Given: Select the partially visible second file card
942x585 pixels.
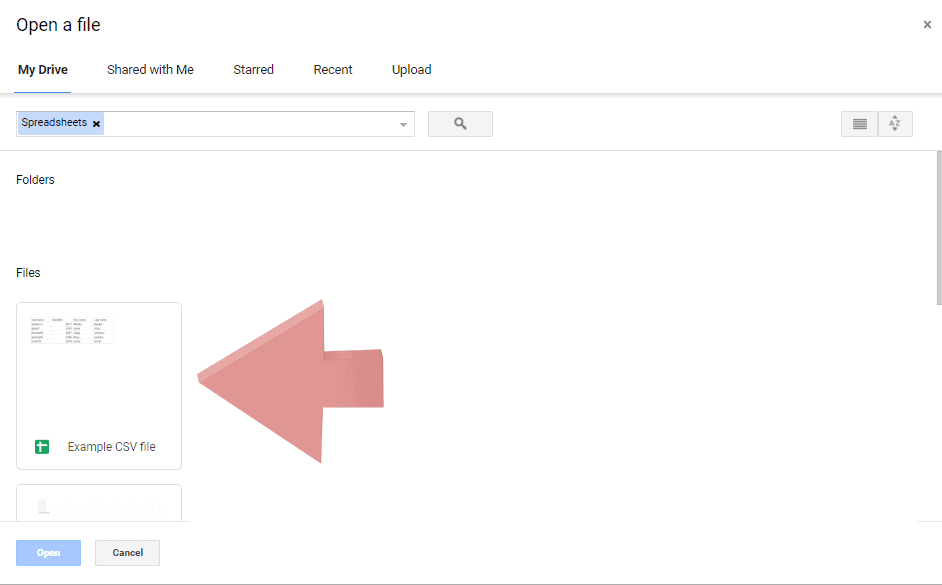Looking at the screenshot, I should (x=98, y=505).
